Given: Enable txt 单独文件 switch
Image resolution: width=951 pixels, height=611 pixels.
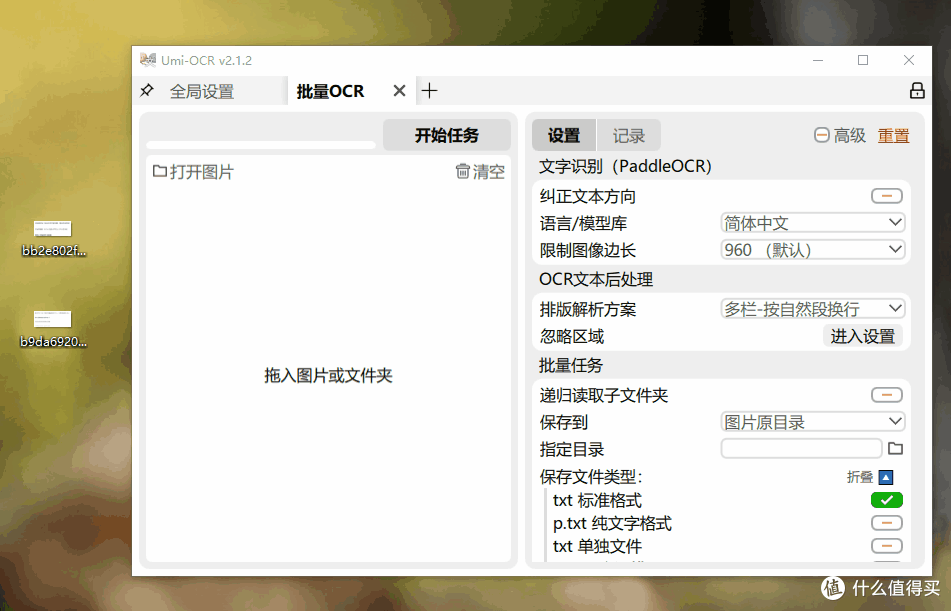Looking at the screenshot, I should pos(887,546).
